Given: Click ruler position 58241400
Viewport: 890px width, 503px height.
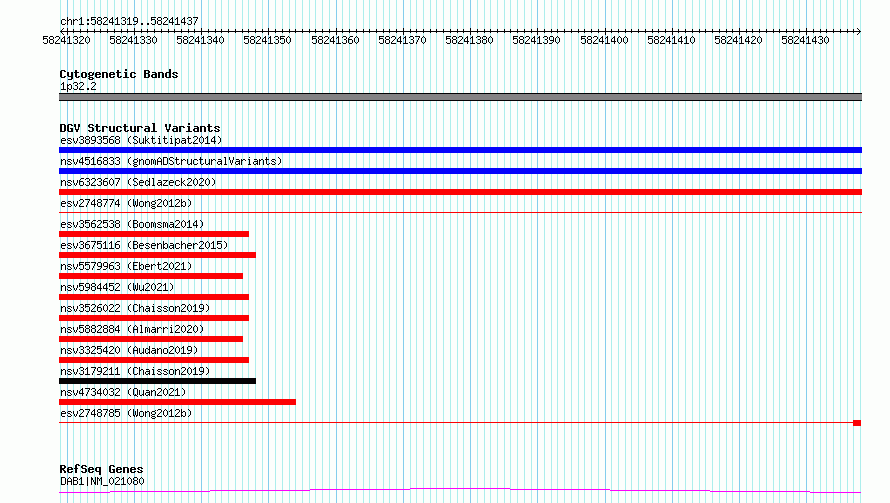Looking at the screenshot, I should coord(604,40).
